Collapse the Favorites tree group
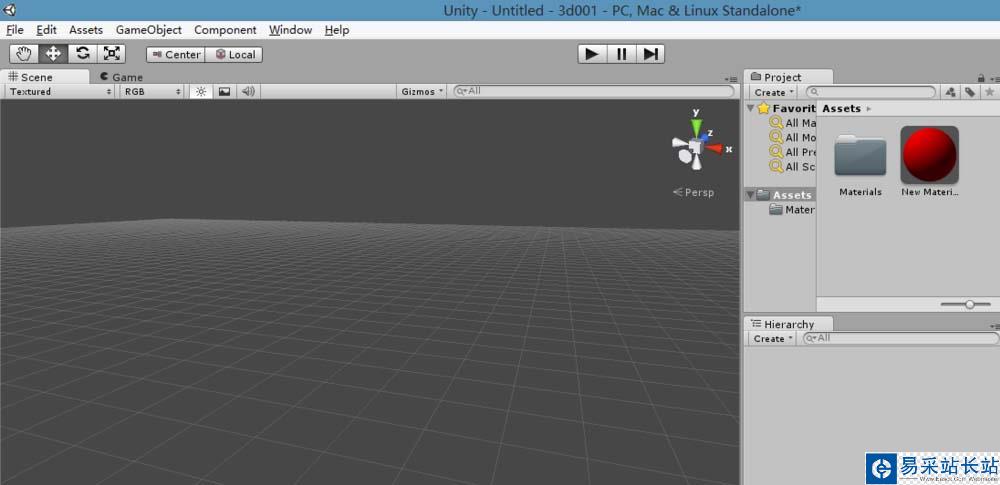This screenshot has width=1000, height=485. click(751, 108)
